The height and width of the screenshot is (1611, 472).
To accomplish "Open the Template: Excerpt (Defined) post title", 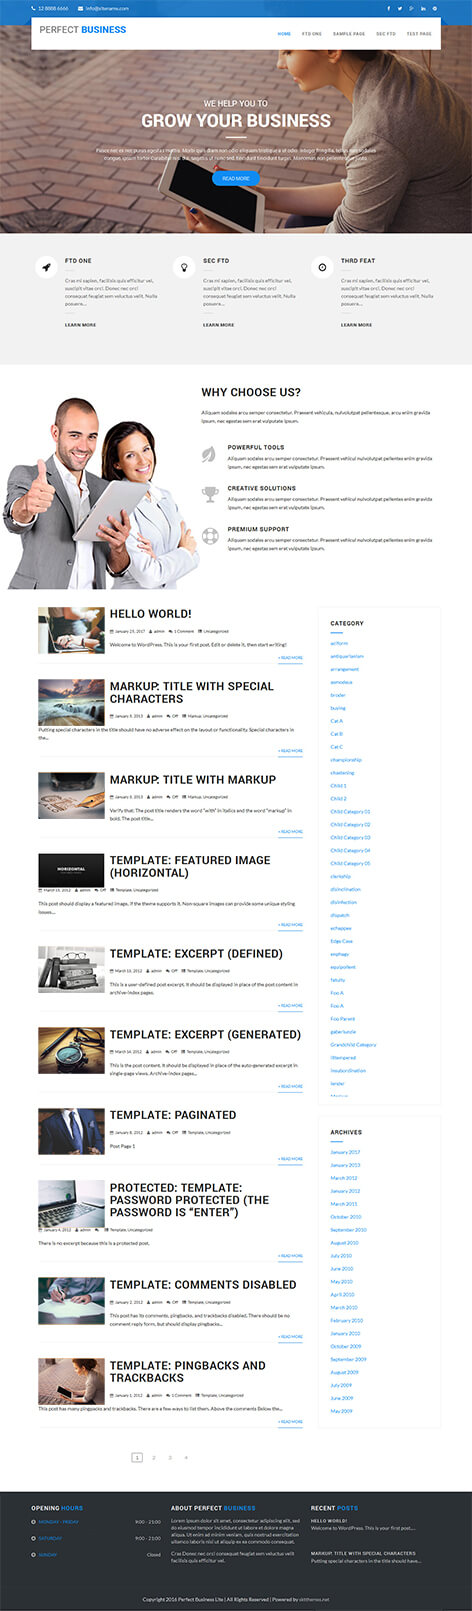I will tap(196, 953).
